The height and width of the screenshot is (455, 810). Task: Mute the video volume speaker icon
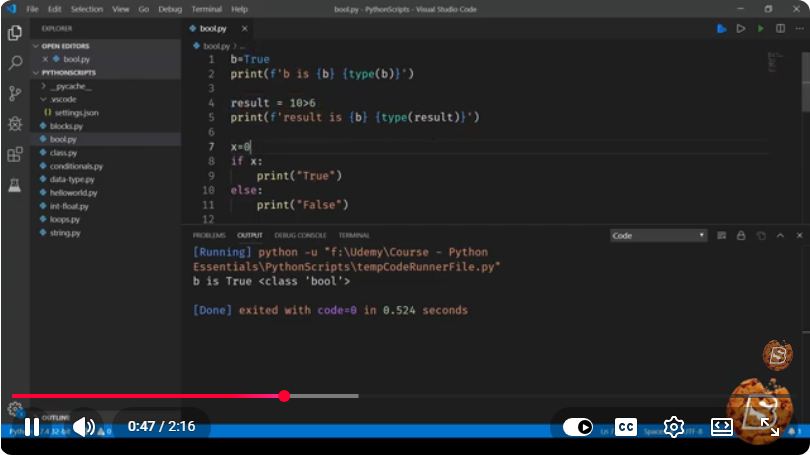click(x=84, y=427)
